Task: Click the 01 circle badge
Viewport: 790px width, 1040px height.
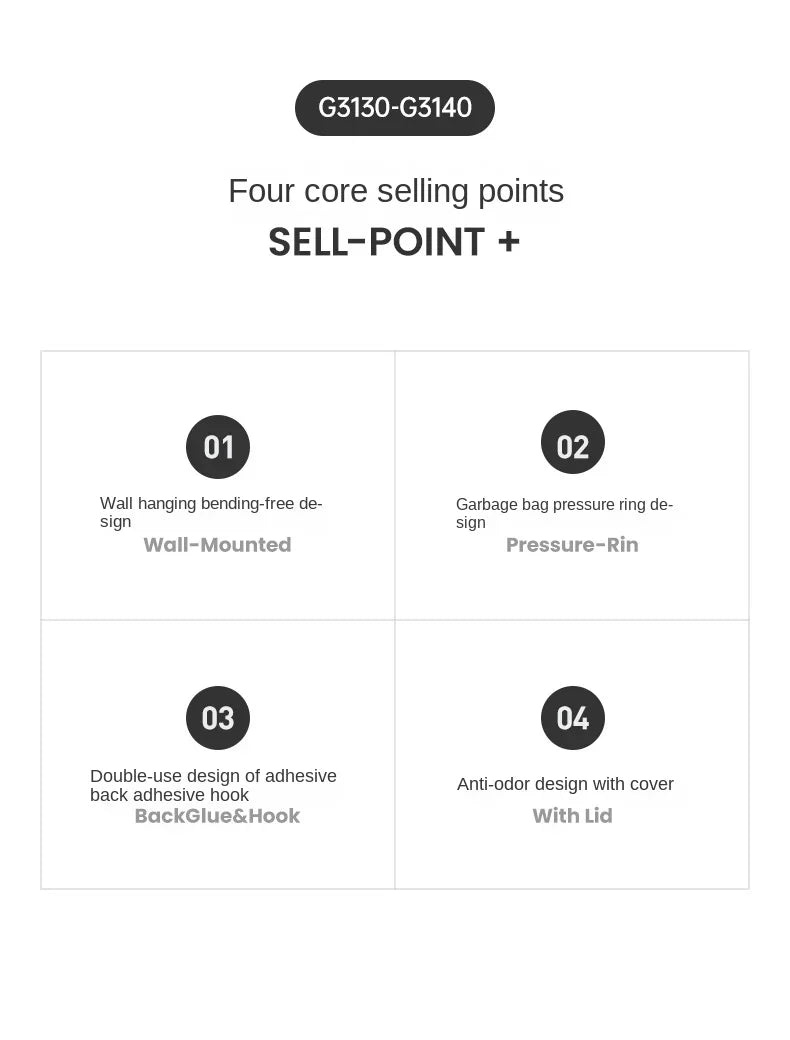Action: tap(218, 446)
